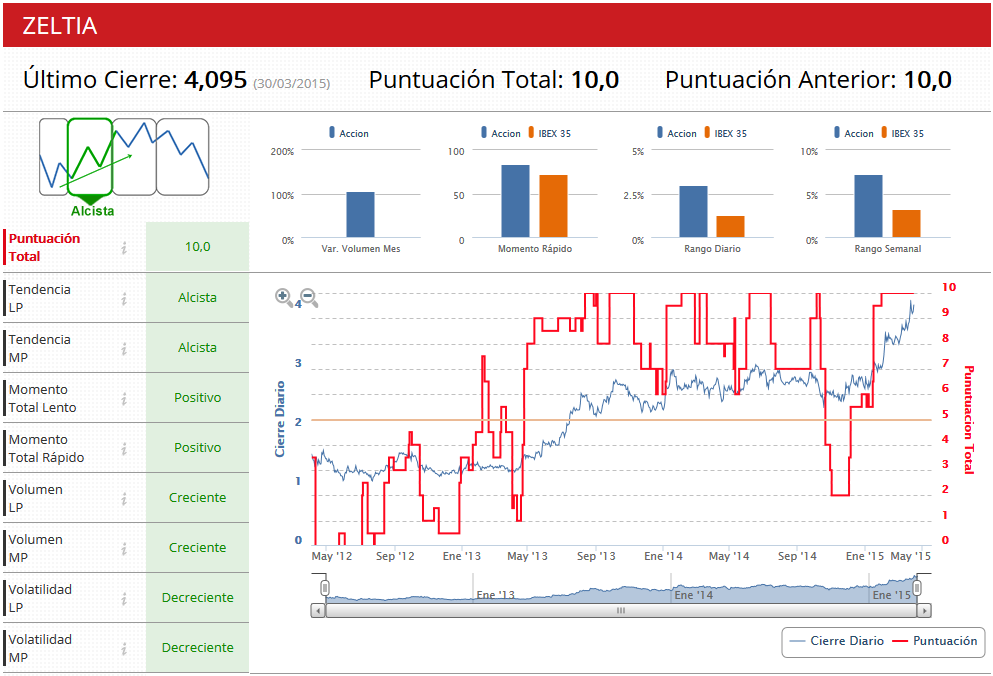Viewport: 993px width, 676px height.
Task: Toggle the Cierre Diario line in the legend
Action: (x=837, y=641)
